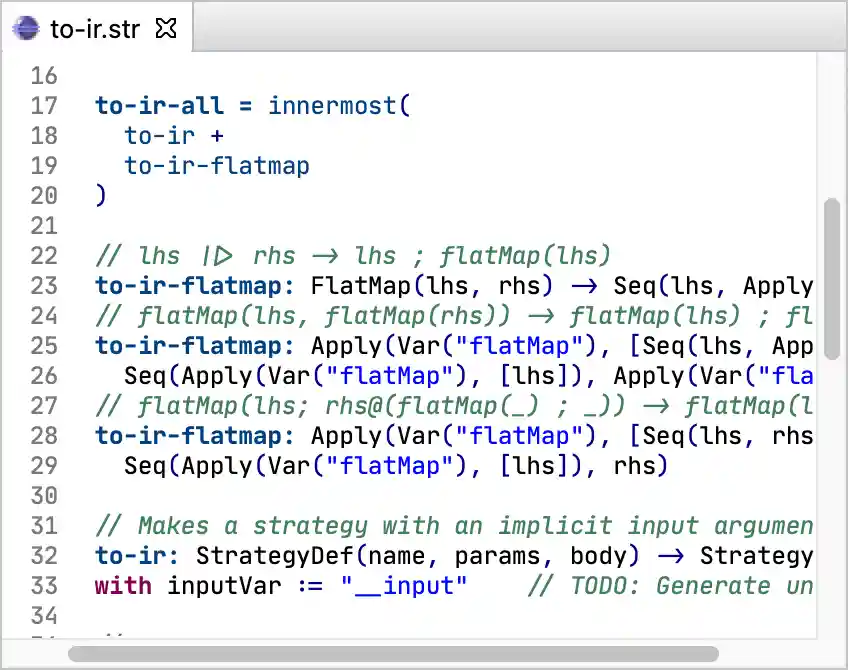Screen dimensions: 848x670
Task: Click line number 17 in the gutter
Action: click(x=44, y=106)
